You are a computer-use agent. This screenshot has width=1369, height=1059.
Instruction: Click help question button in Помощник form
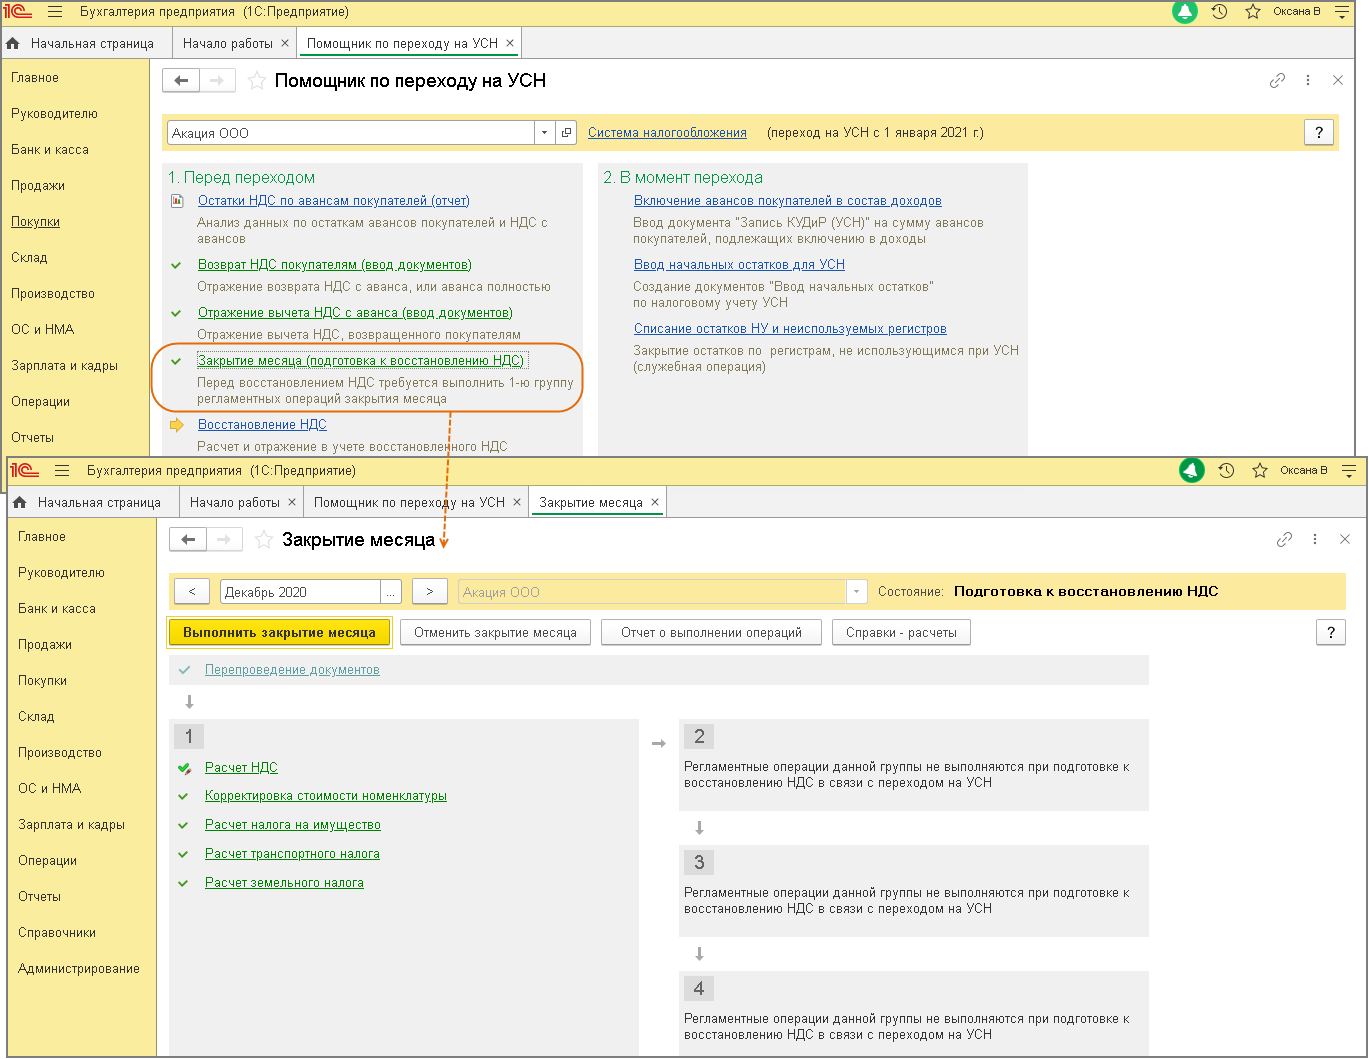coord(1319,132)
